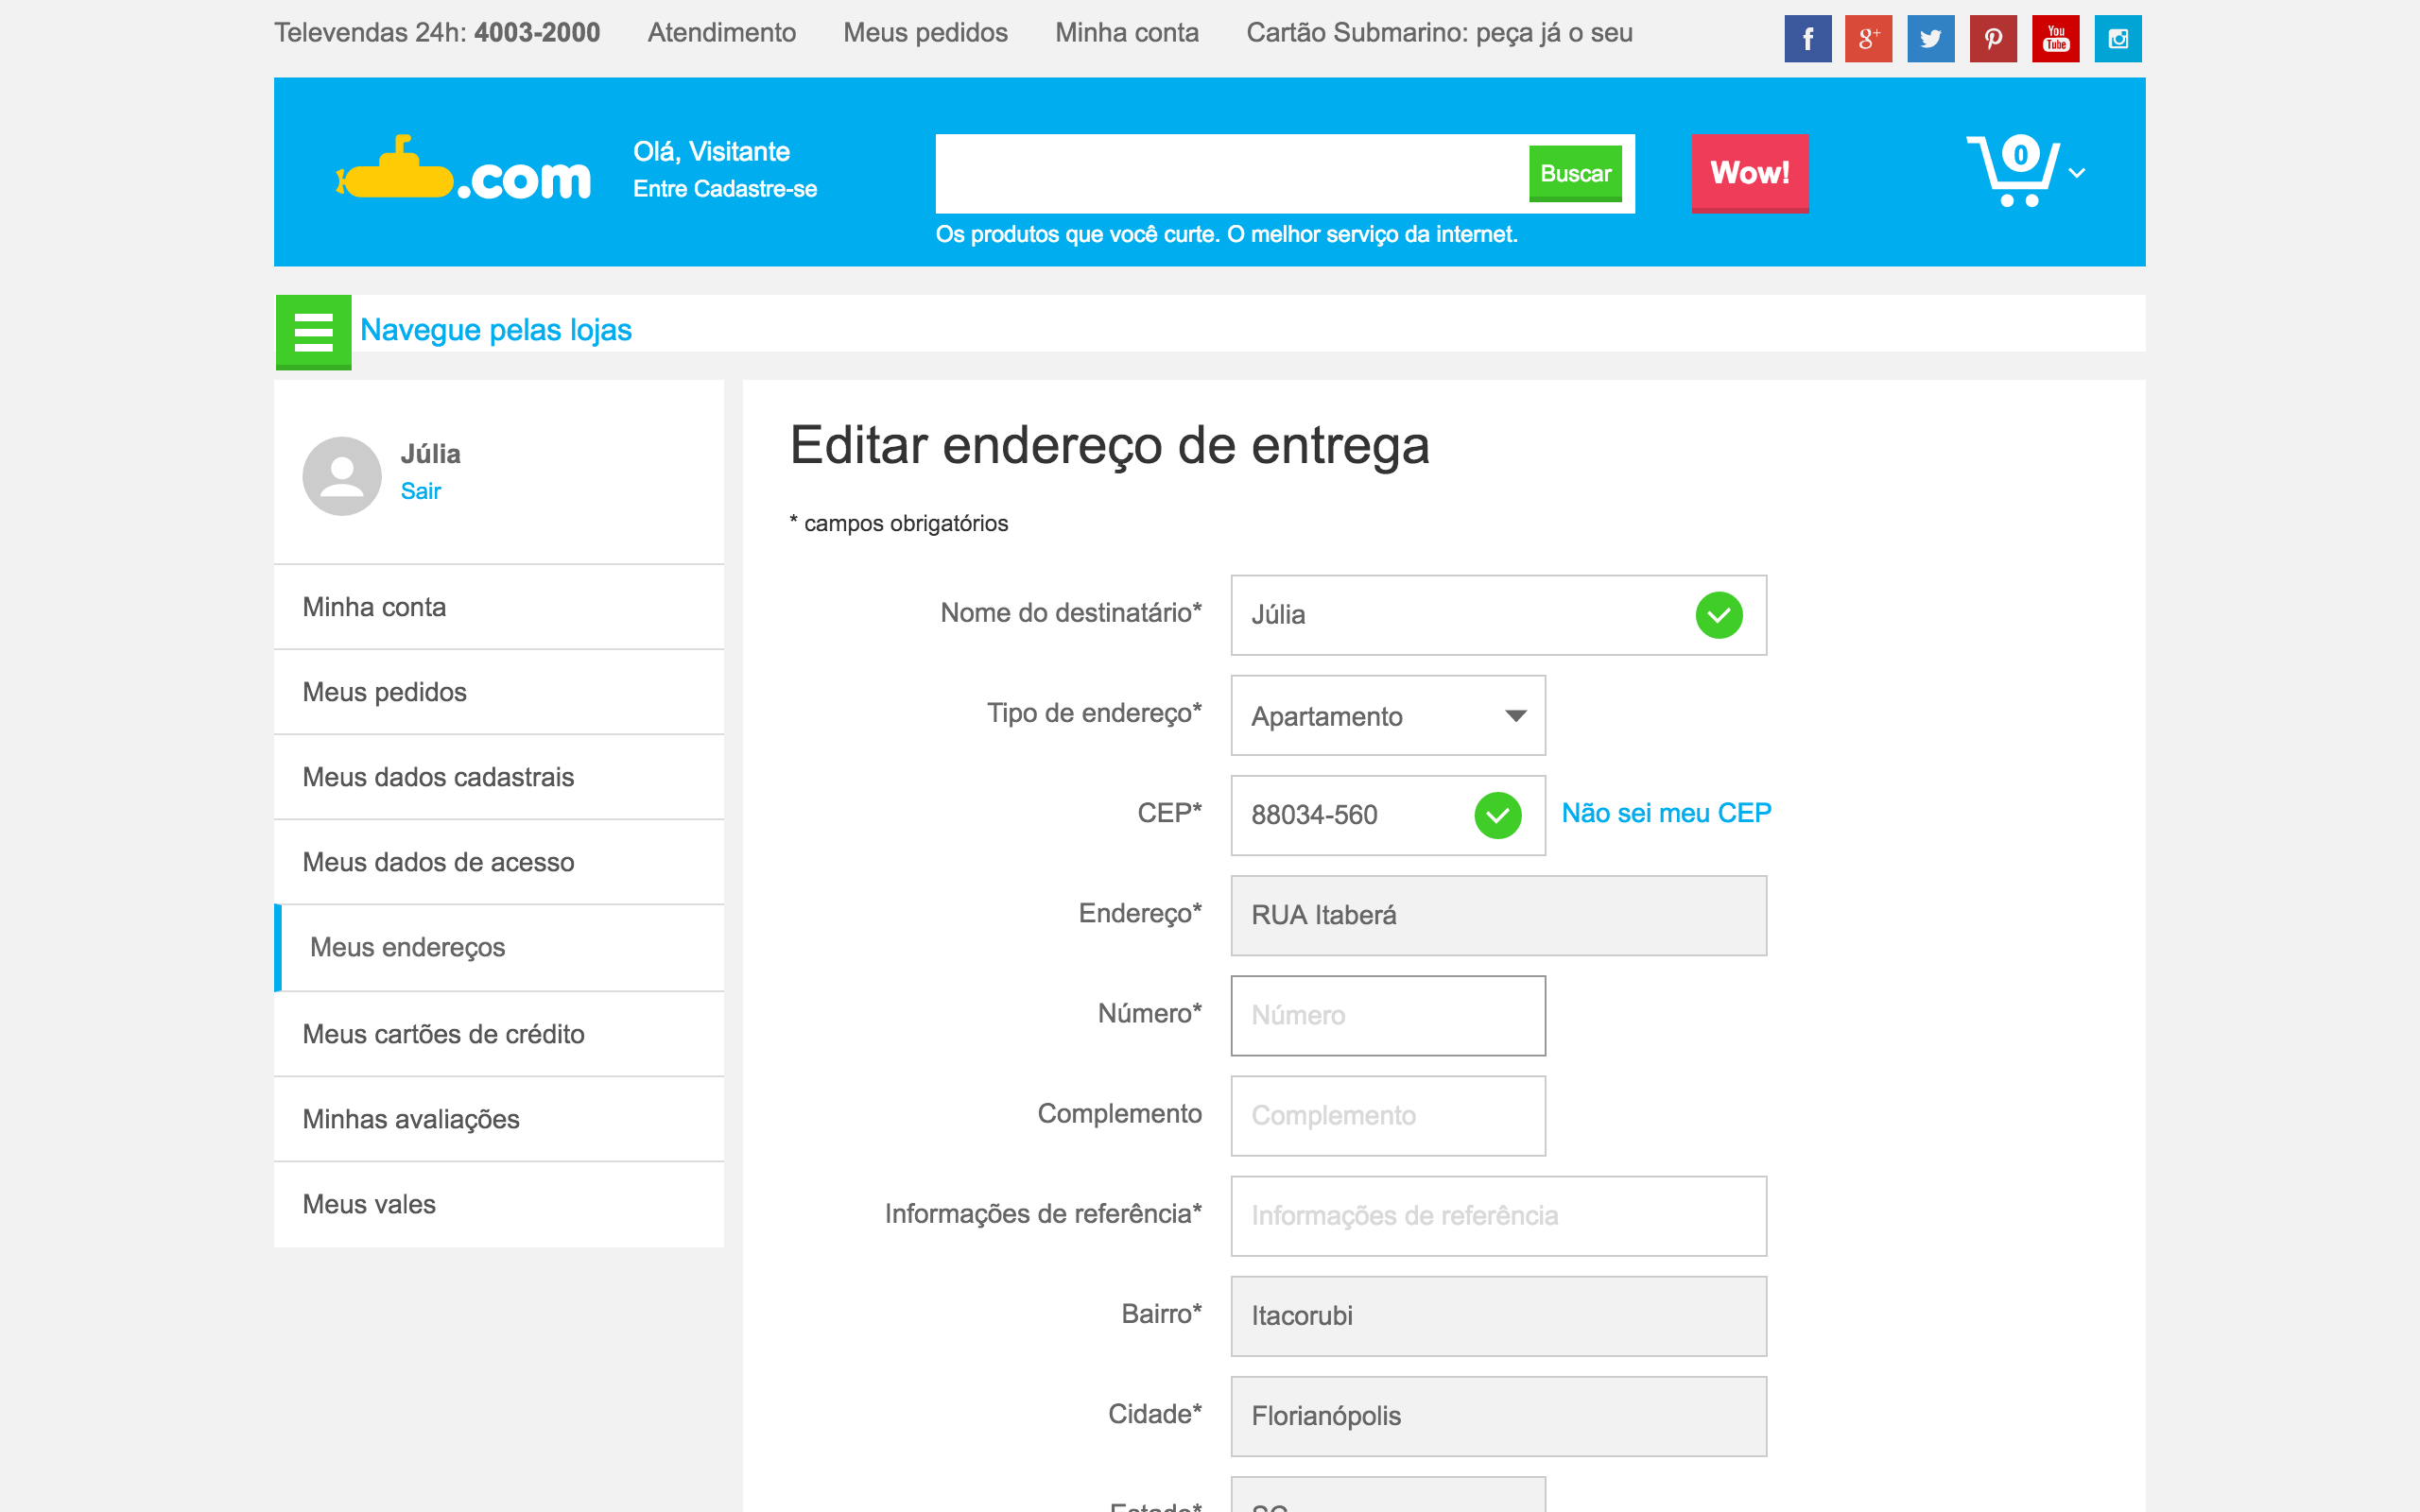Focus the Número input field
Image resolution: width=2420 pixels, height=1512 pixels.
[x=1387, y=1016]
